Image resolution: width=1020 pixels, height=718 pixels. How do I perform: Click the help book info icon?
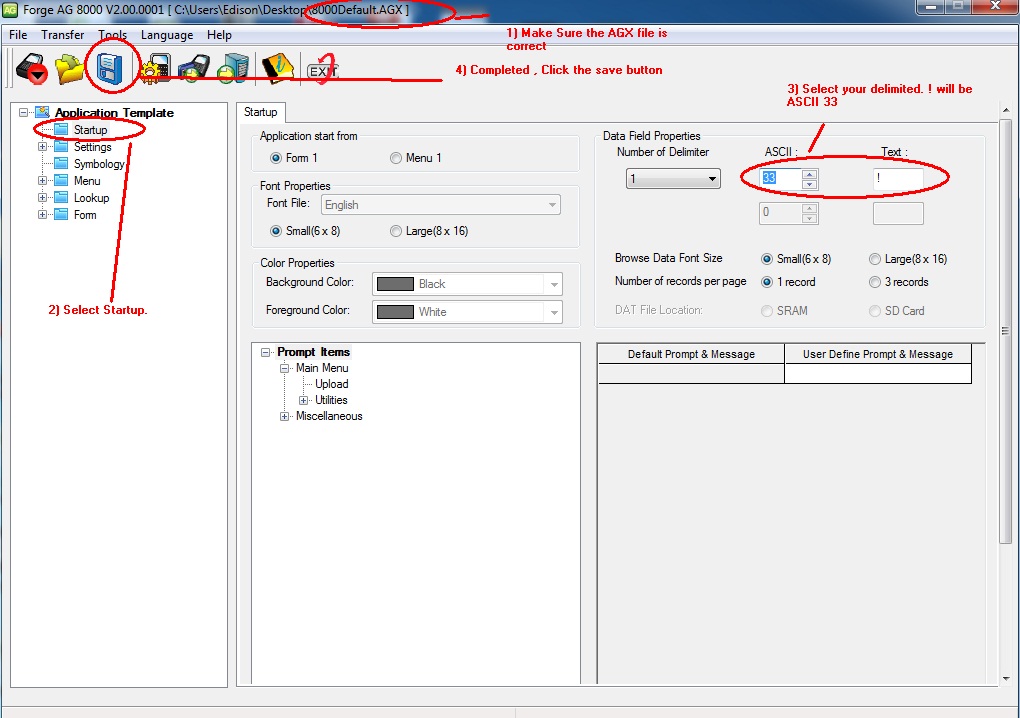tap(277, 69)
